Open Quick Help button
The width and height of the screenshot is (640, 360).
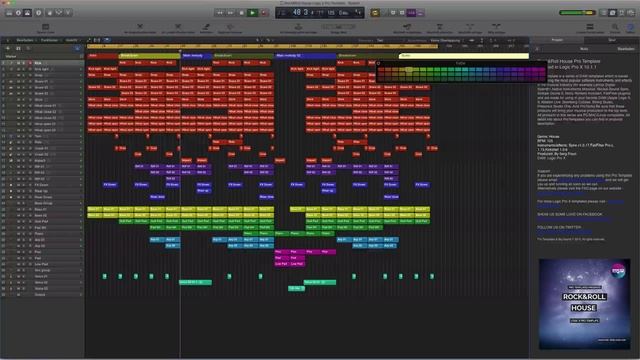point(39,13)
